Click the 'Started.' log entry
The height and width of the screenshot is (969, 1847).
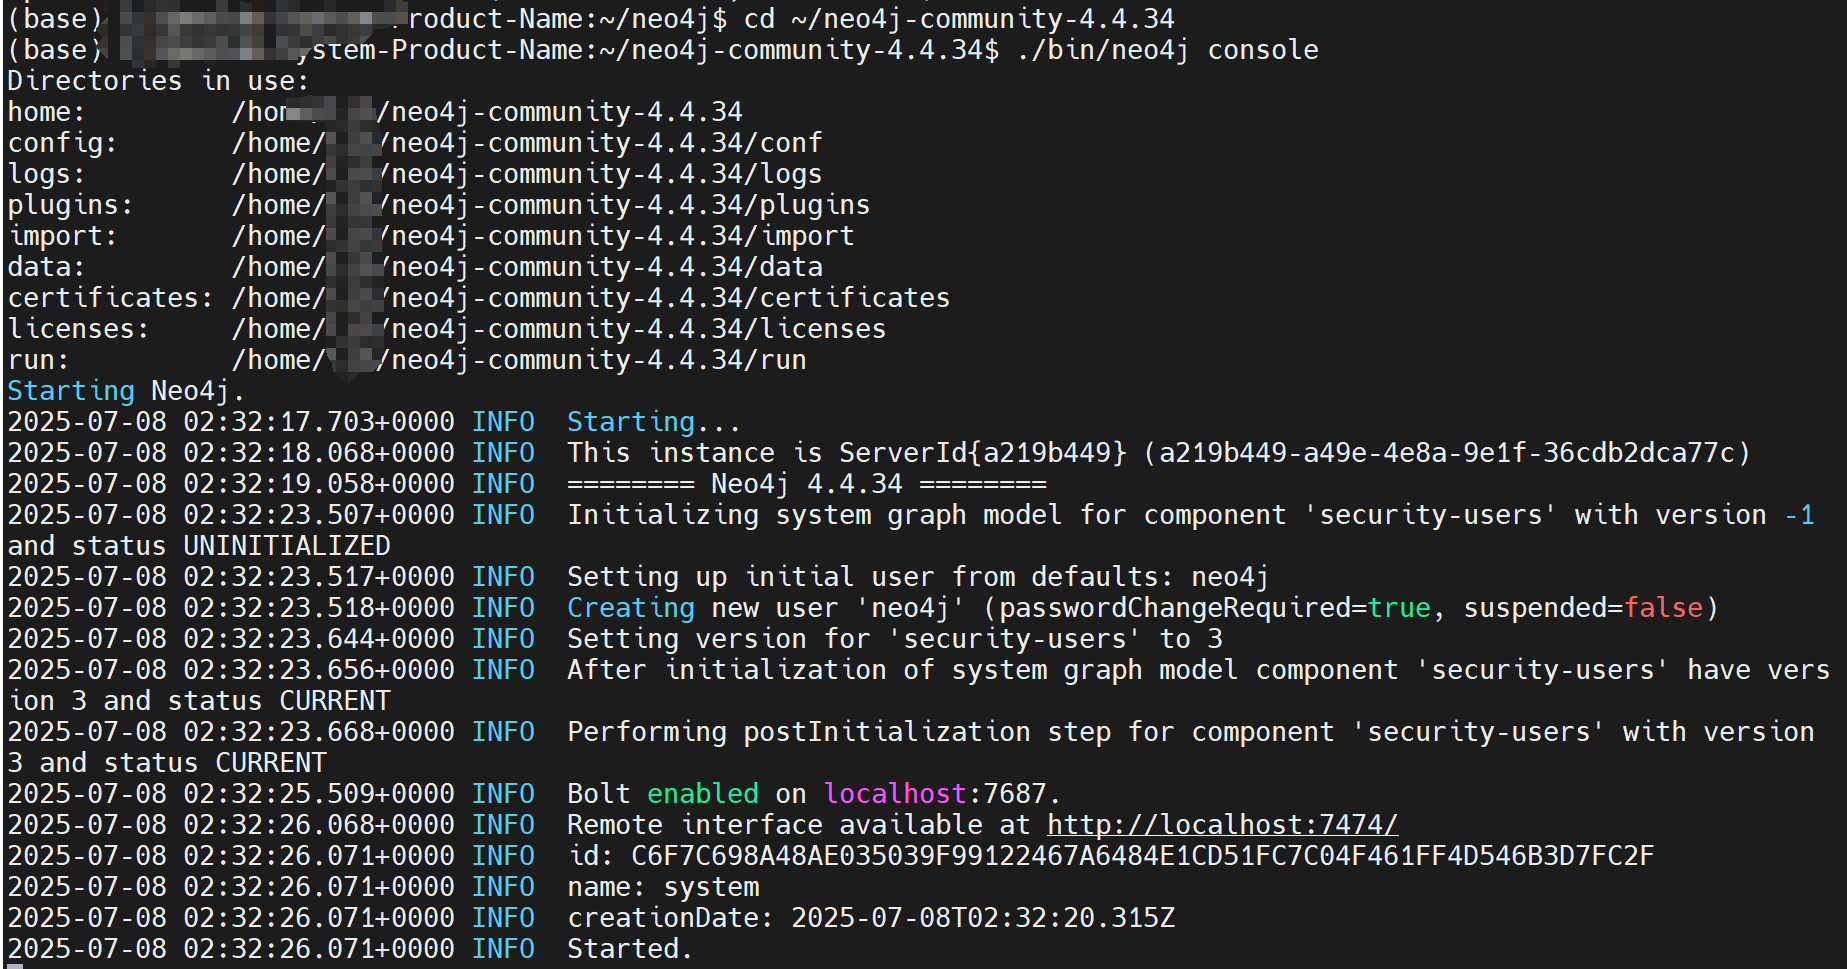(625, 948)
